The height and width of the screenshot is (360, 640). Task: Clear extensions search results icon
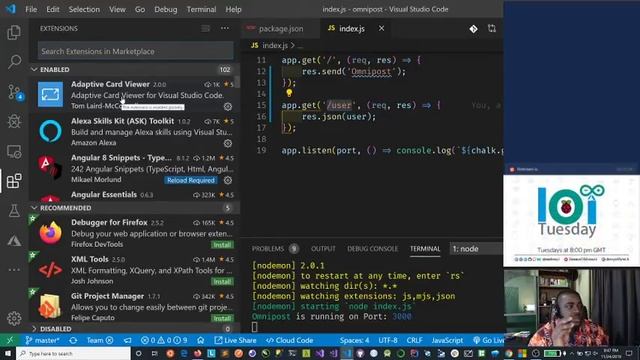tap(205, 28)
